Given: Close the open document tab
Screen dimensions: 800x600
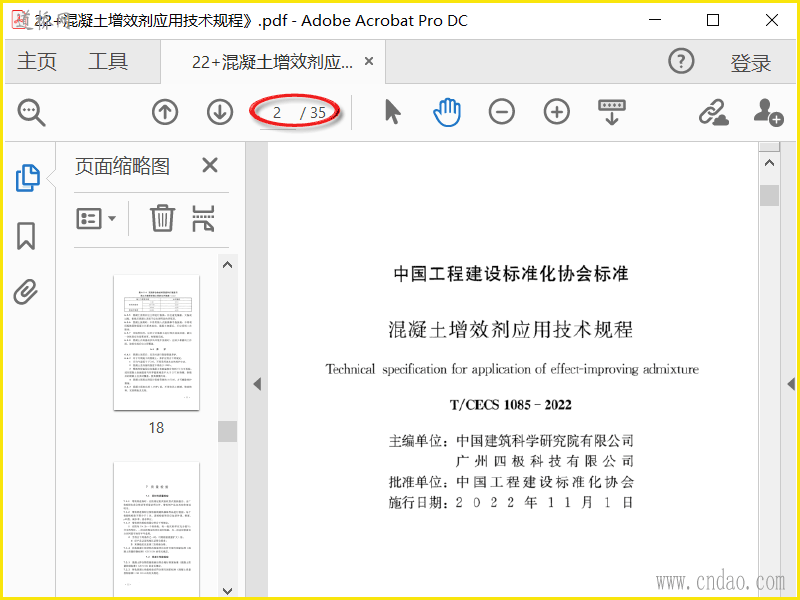Looking at the screenshot, I should [x=369, y=61].
